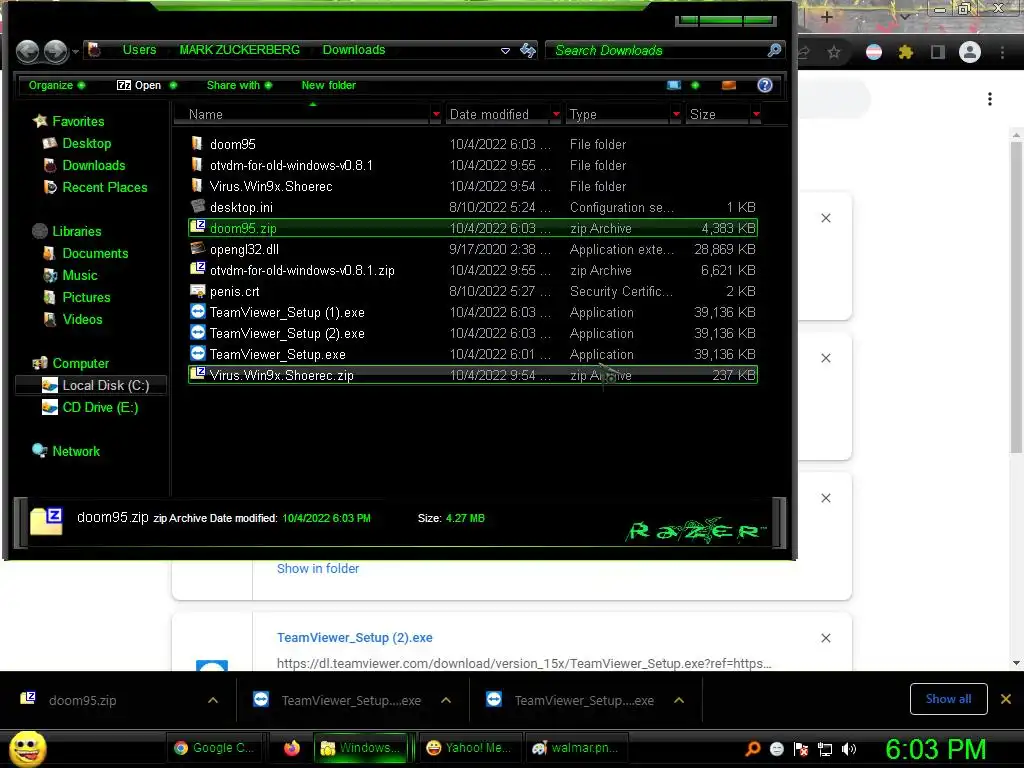Viewport: 1024px width, 768px height.
Task: Expand the first TeamViewer_Setup download shelf chevron
Action: coord(446,700)
